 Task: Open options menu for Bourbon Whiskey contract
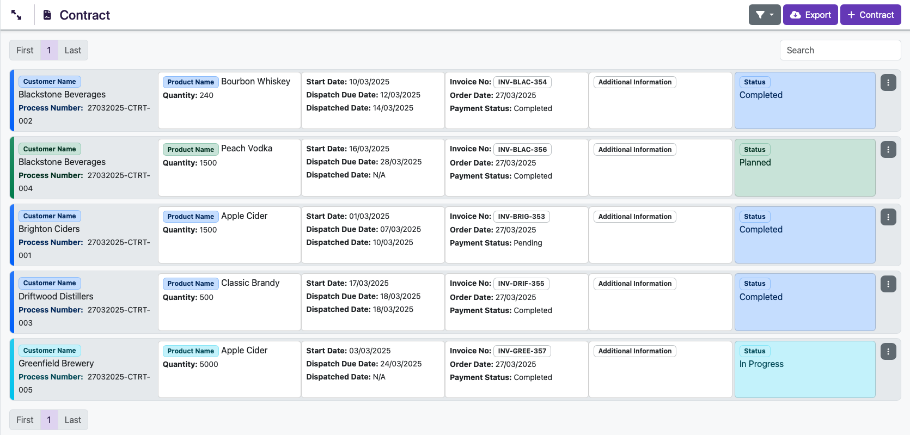pyautogui.click(x=888, y=82)
